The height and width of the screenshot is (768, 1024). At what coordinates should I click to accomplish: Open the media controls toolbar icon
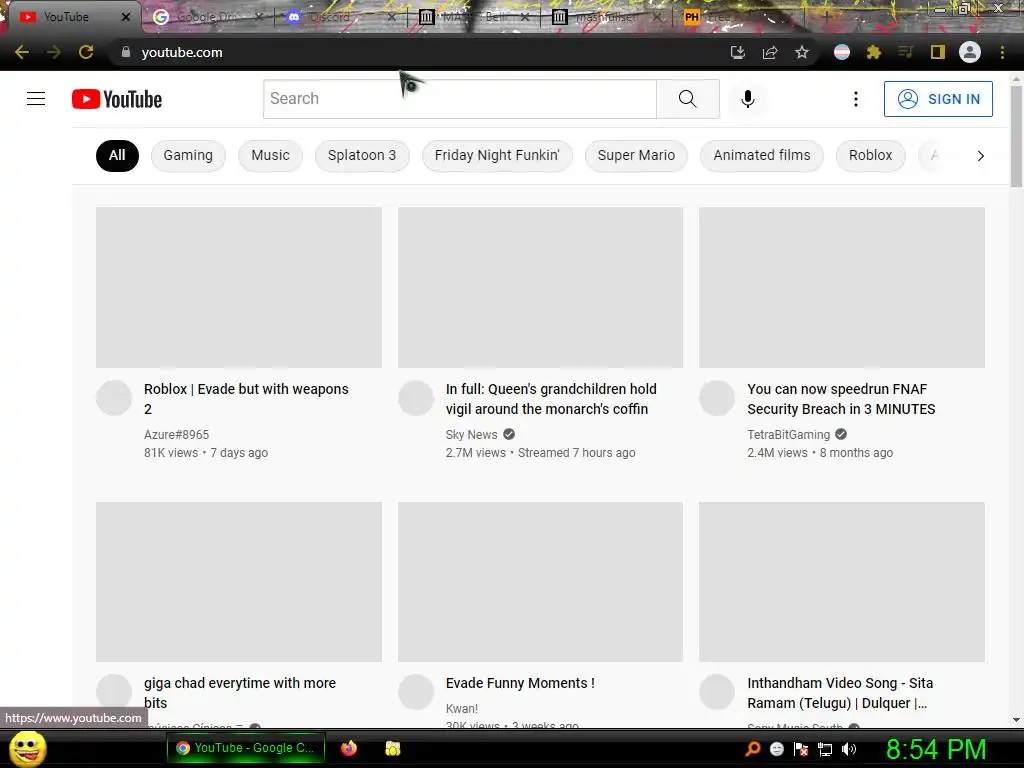tap(905, 52)
